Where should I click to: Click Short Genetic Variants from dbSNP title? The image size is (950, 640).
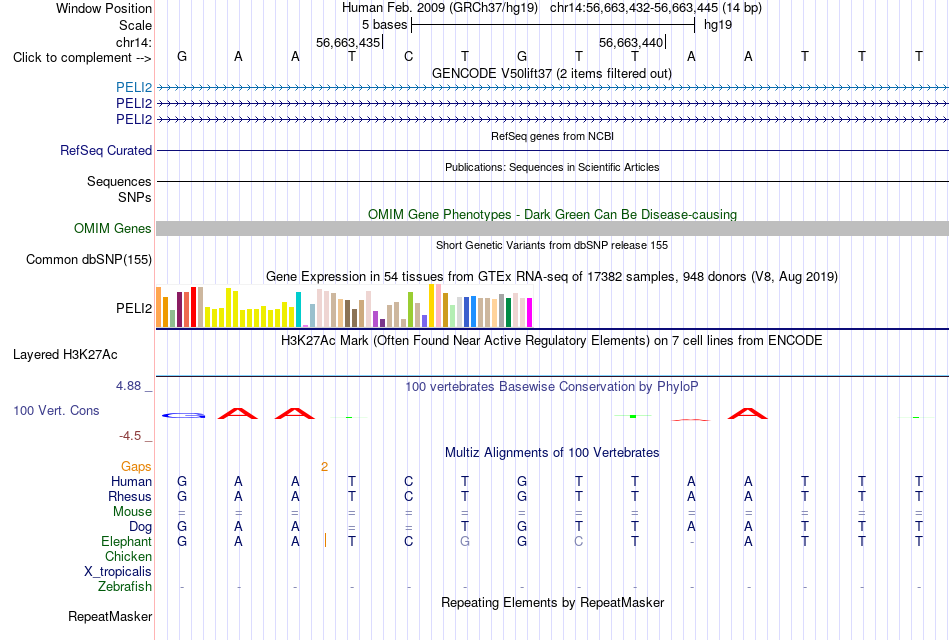(552, 245)
